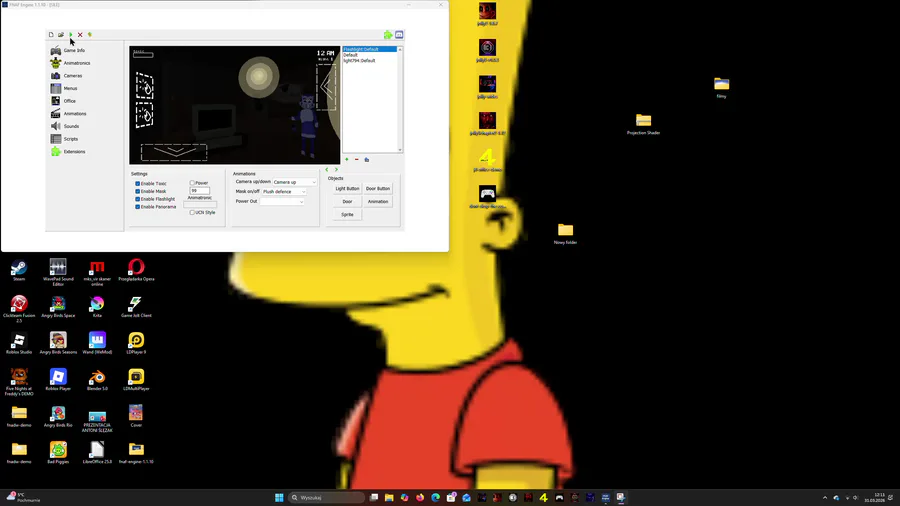Open the Menus section
Viewport: 900px width, 506px height.
tap(64, 88)
